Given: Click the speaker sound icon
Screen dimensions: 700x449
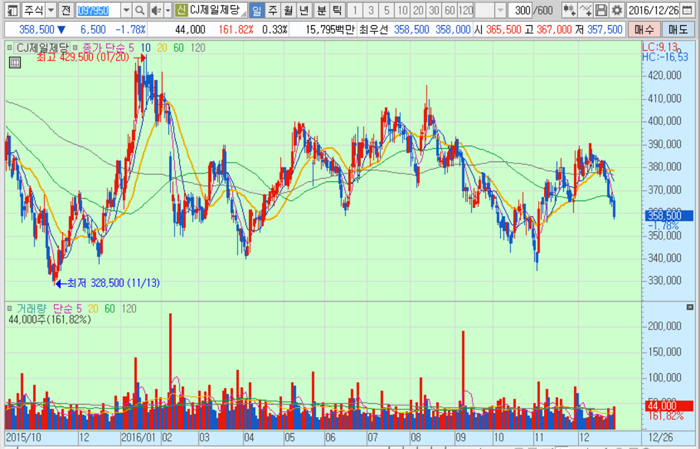Looking at the screenshot, I should click(154, 10).
